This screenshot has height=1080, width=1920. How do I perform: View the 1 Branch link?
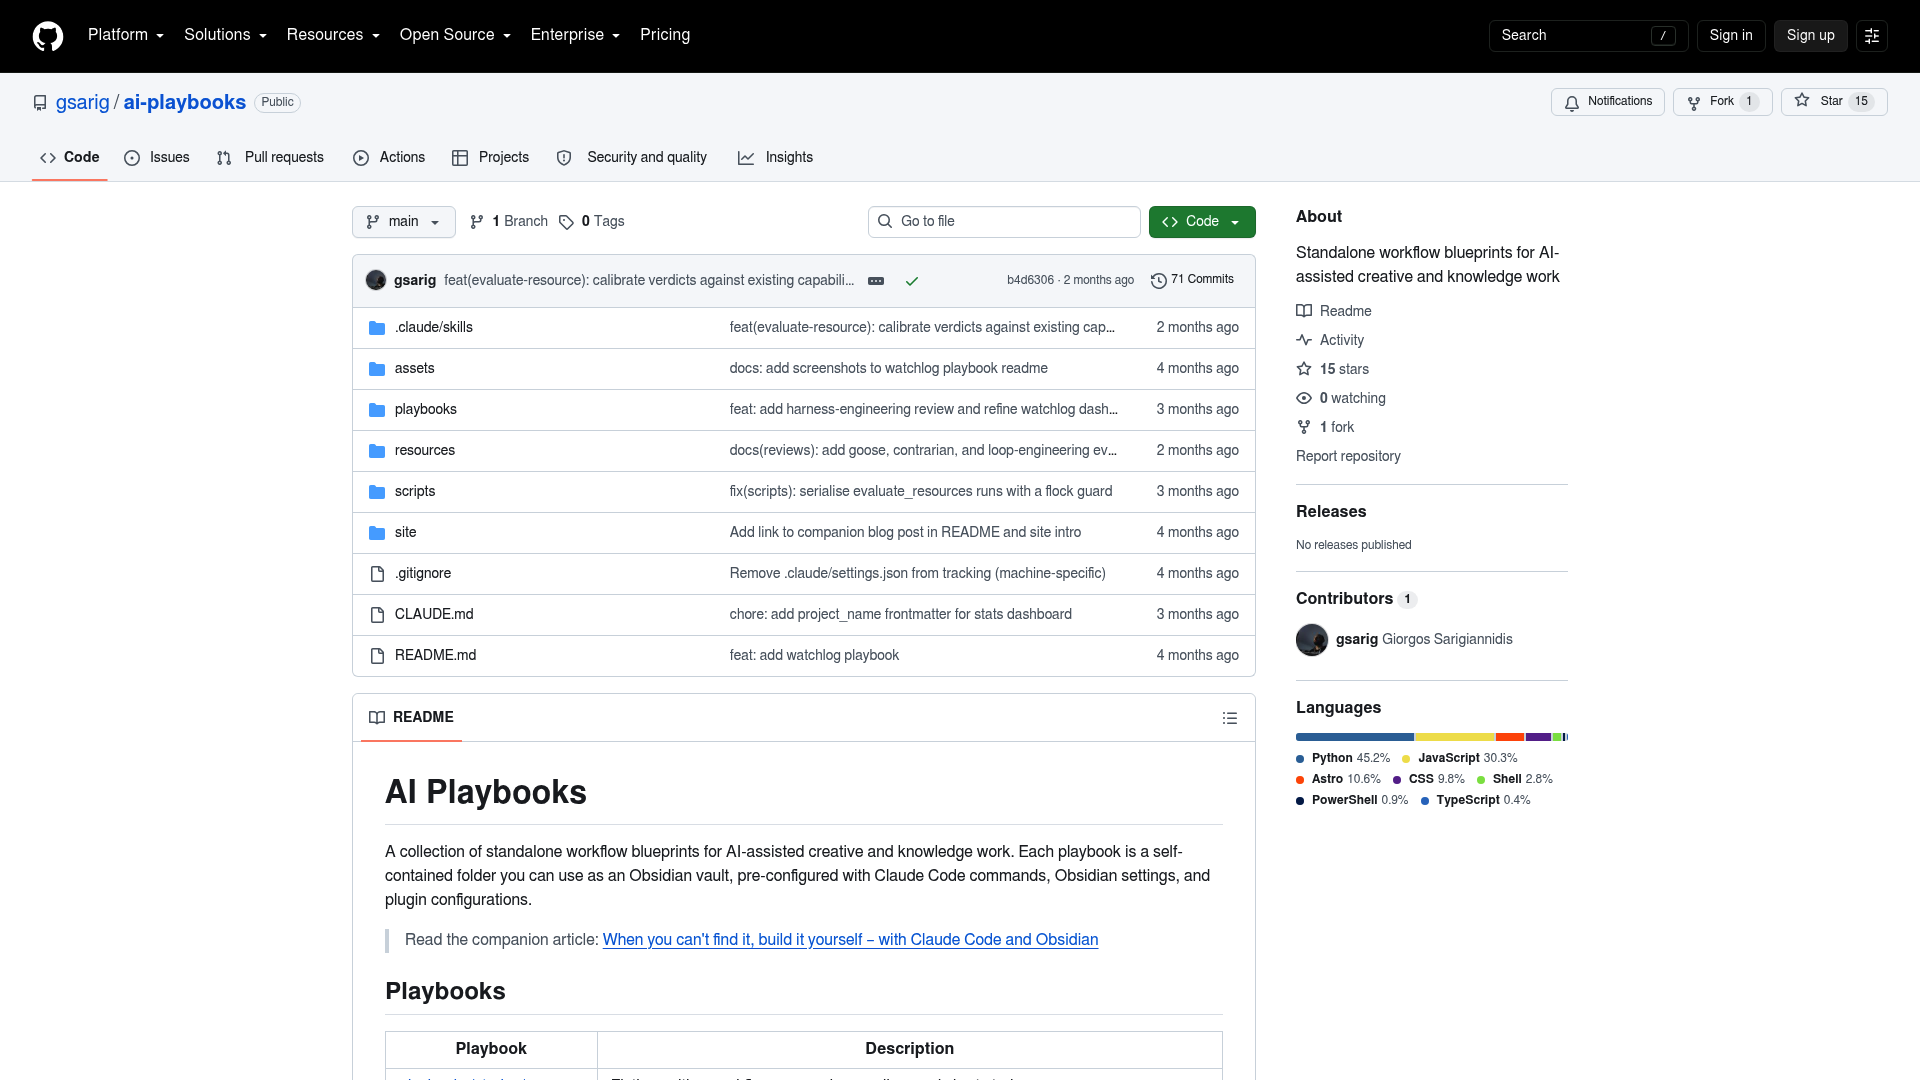[x=509, y=222]
